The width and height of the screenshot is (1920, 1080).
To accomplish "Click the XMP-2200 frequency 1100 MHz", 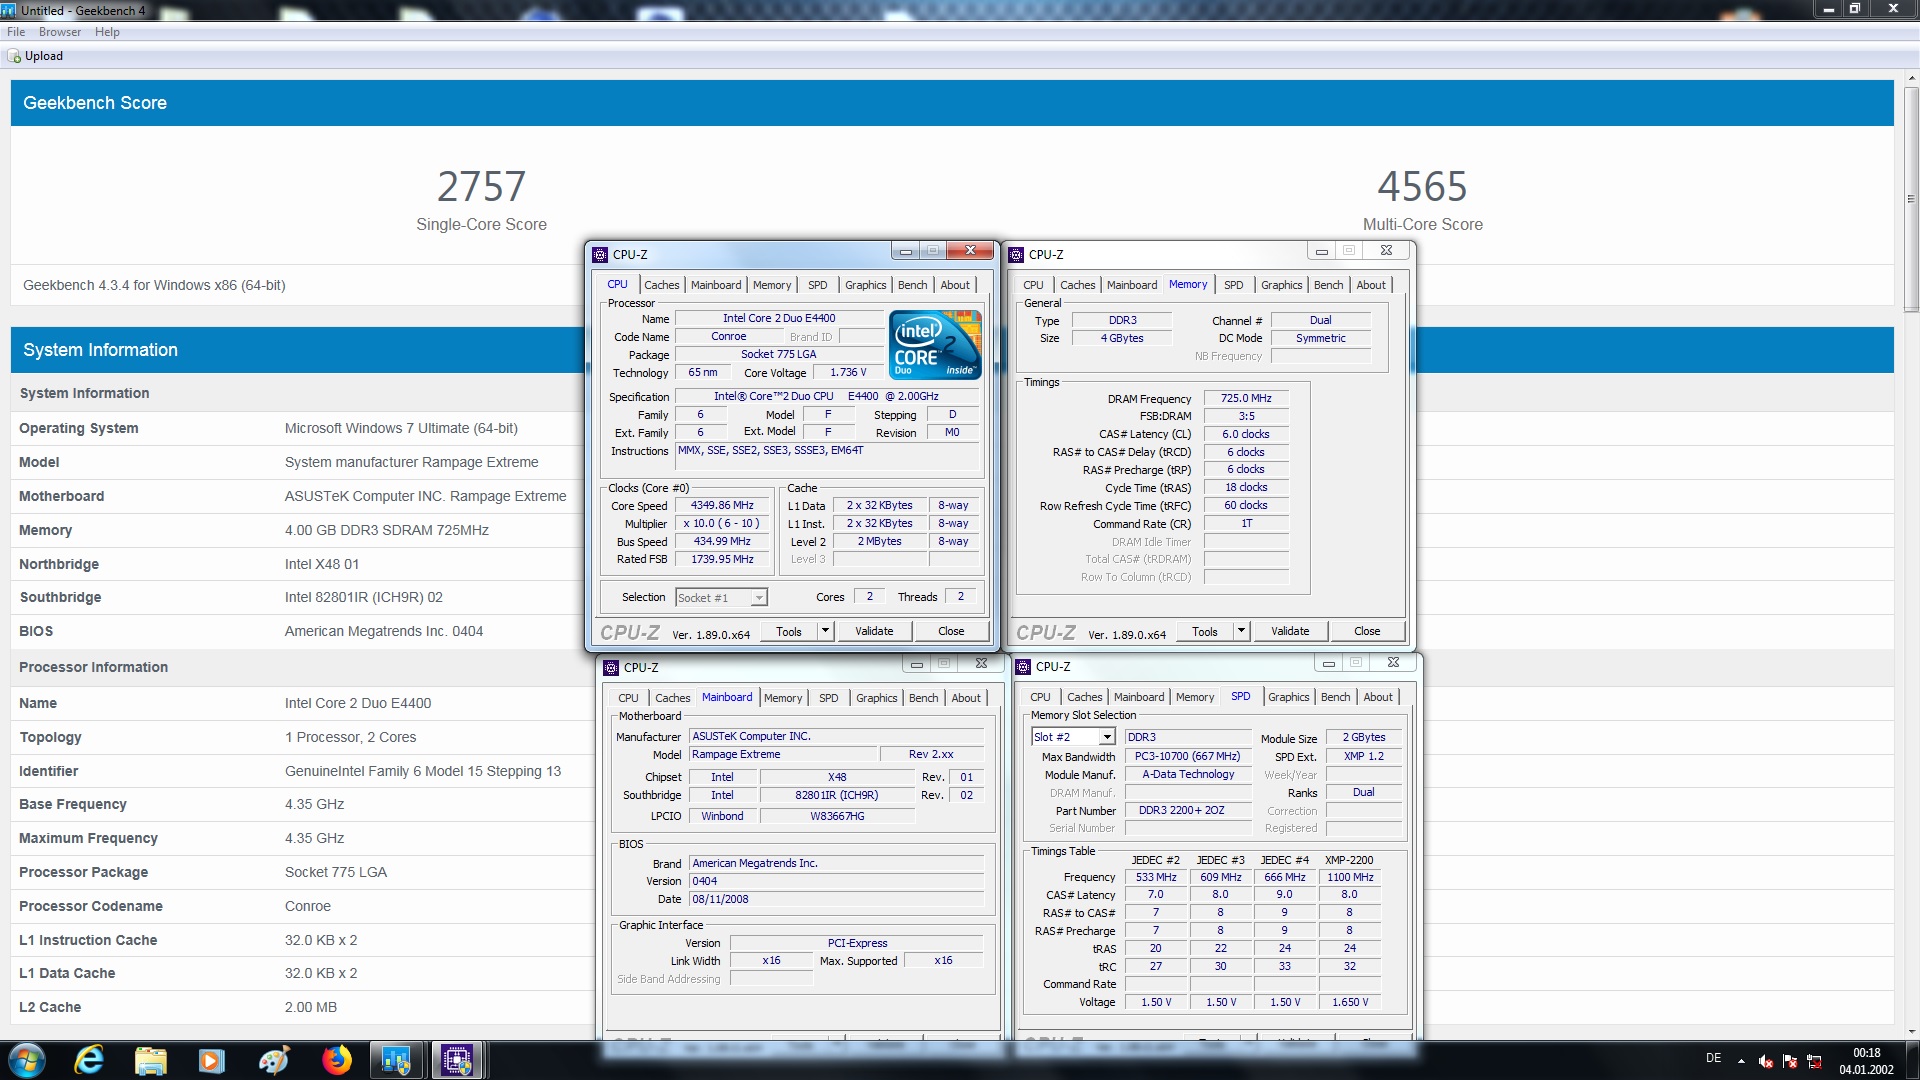I will click(x=1350, y=877).
